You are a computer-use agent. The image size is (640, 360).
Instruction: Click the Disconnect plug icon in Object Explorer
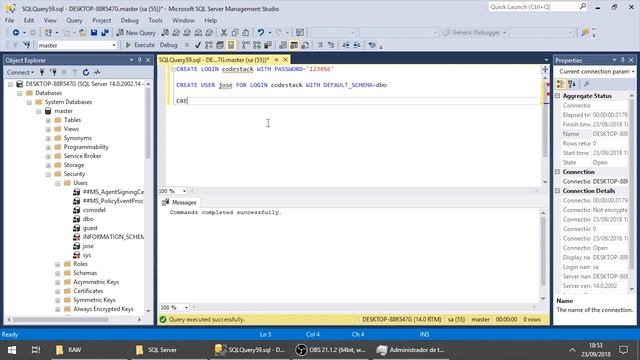click(53, 72)
